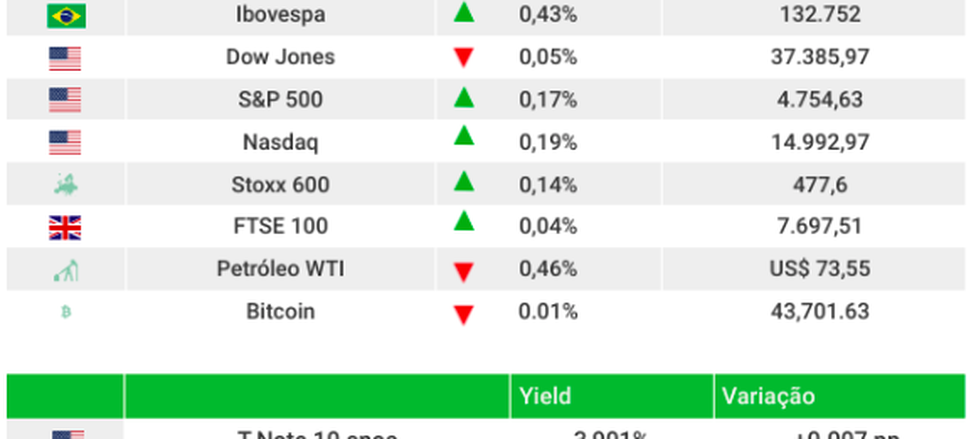971x439 pixels.
Task: Click the Stoxx 600 value 477,6
Action: click(x=819, y=185)
